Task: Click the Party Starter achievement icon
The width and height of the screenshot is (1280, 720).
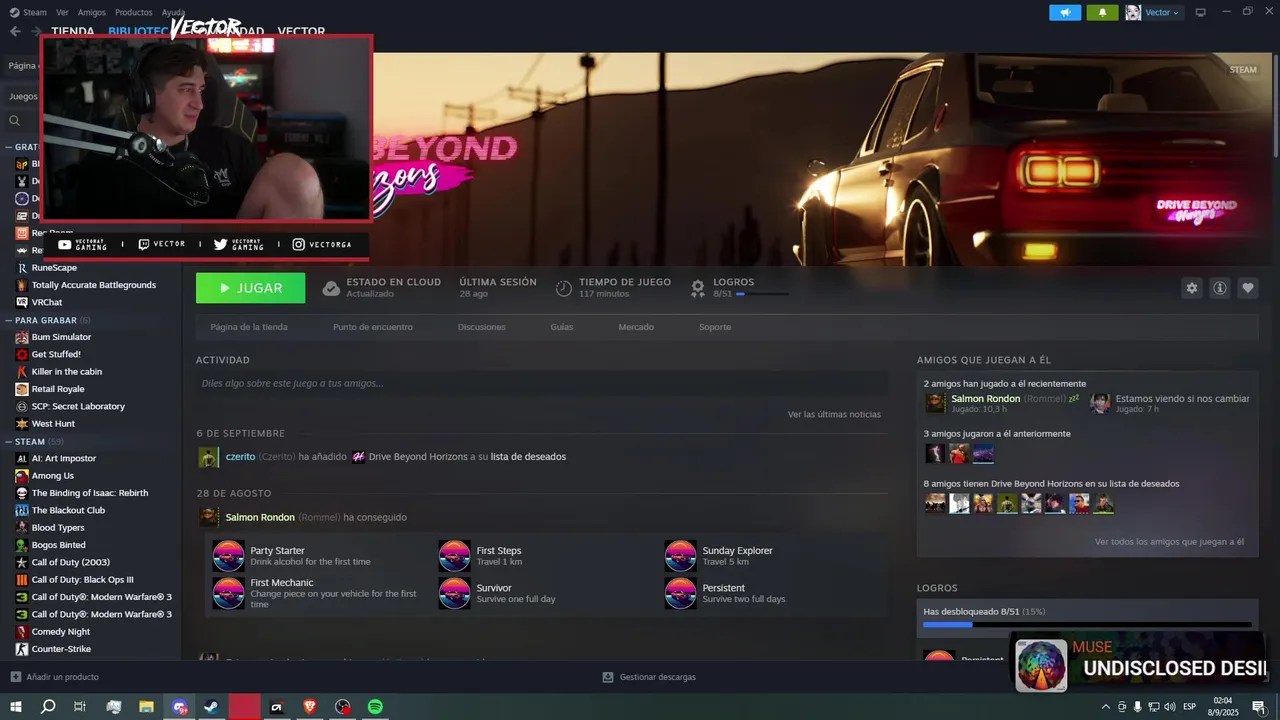Action: point(228,556)
